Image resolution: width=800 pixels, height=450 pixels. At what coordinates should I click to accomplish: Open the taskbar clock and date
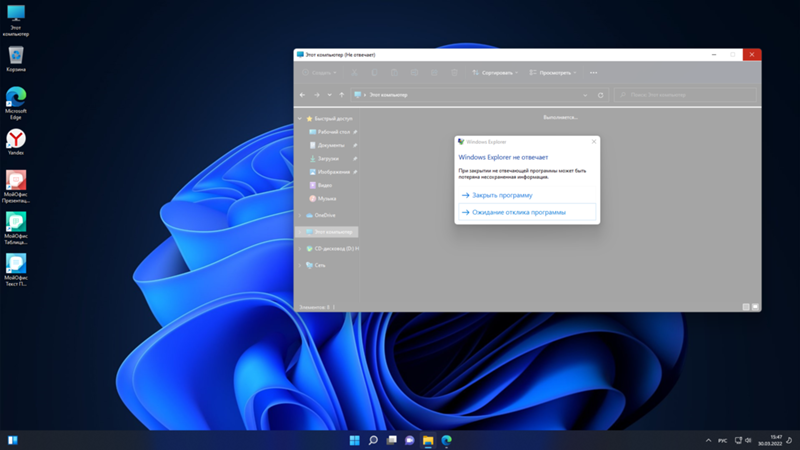(770, 440)
